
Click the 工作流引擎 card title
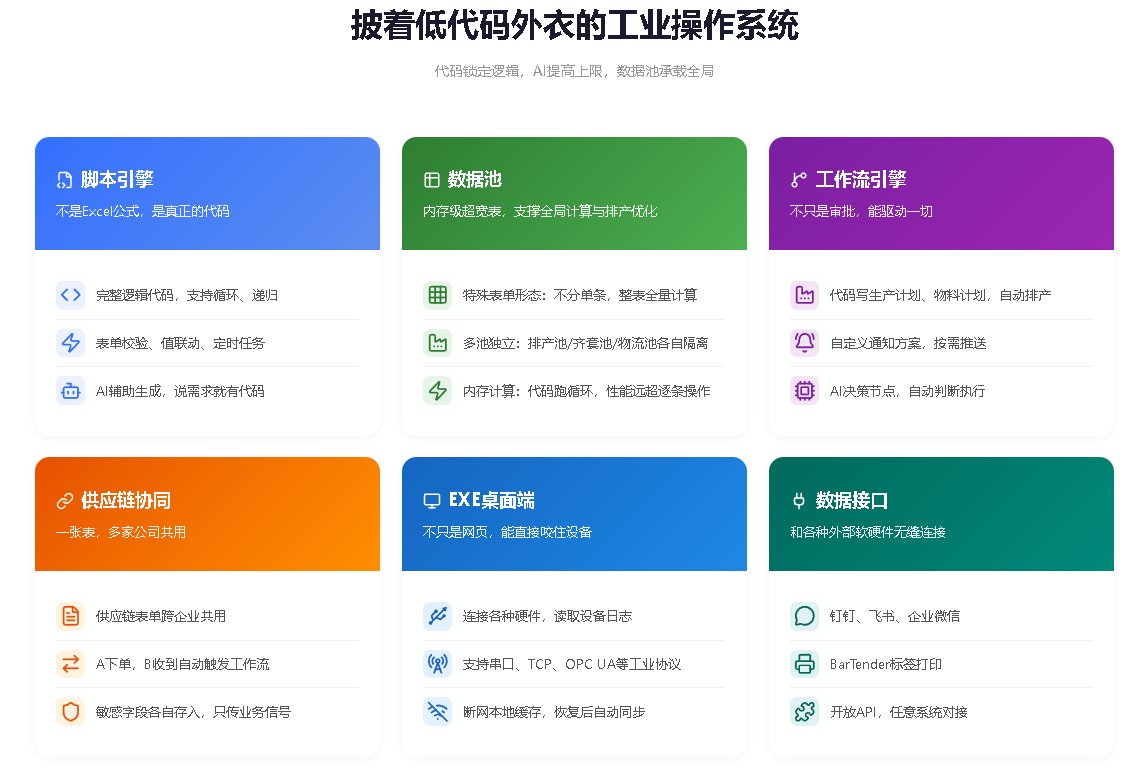click(x=861, y=180)
